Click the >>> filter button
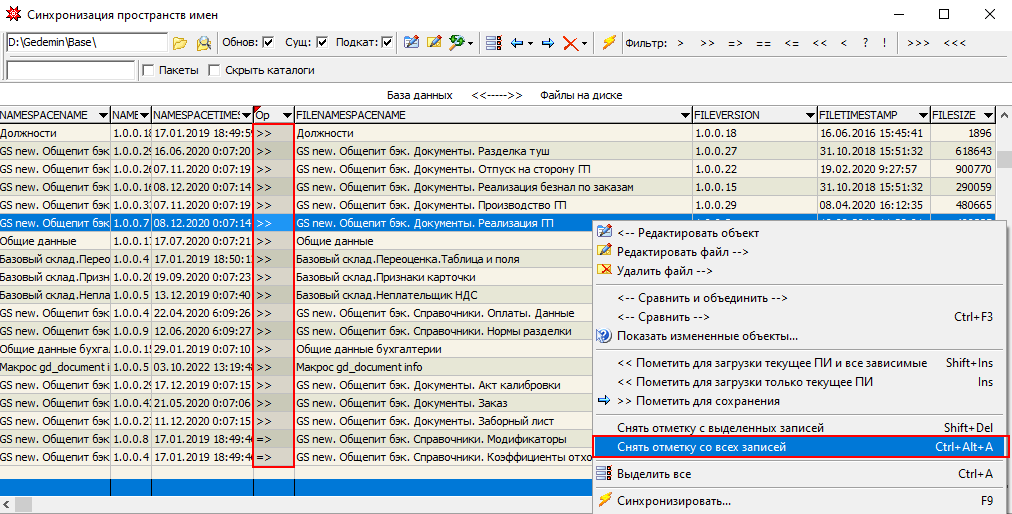Screen dimensions: 1012x514 pyautogui.click(x=919, y=43)
